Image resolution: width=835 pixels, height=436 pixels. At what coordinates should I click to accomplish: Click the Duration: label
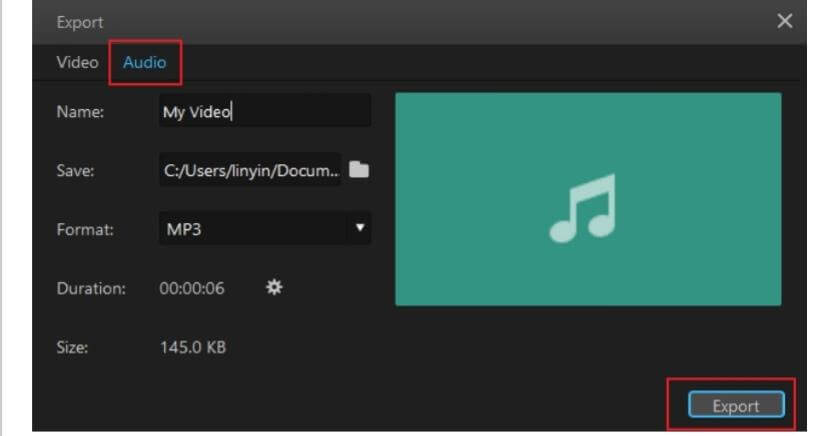pyautogui.click(x=91, y=288)
